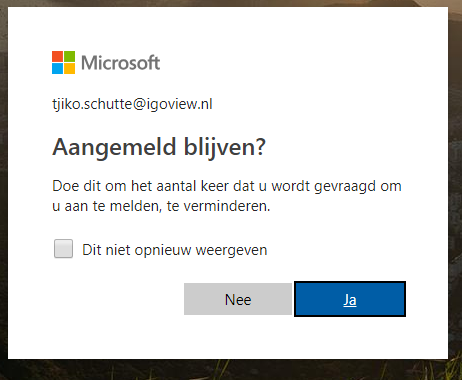462x380 pixels.
Task: Confirm staying signed in with Ja
Action: tap(350, 299)
